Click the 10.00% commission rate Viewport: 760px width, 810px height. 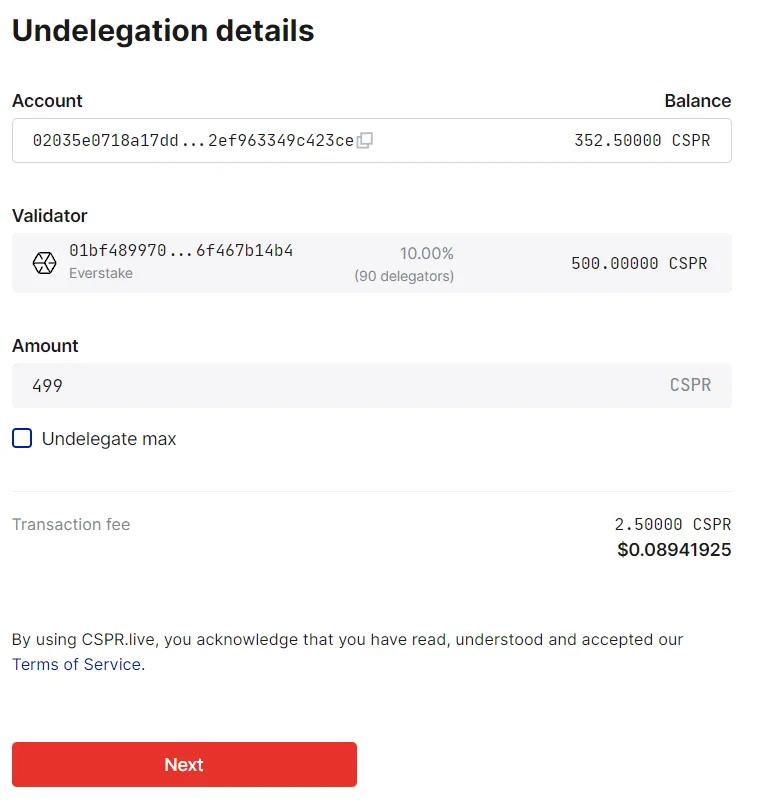pyautogui.click(x=427, y=253)
